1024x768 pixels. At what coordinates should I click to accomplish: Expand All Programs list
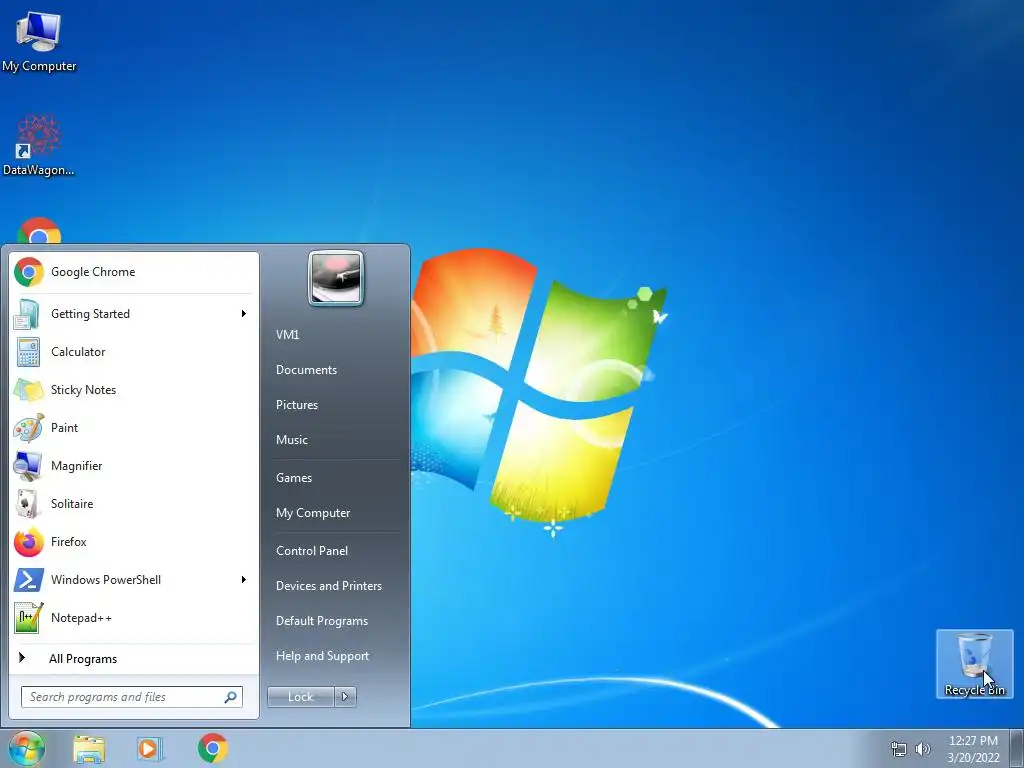click(133, 658)
